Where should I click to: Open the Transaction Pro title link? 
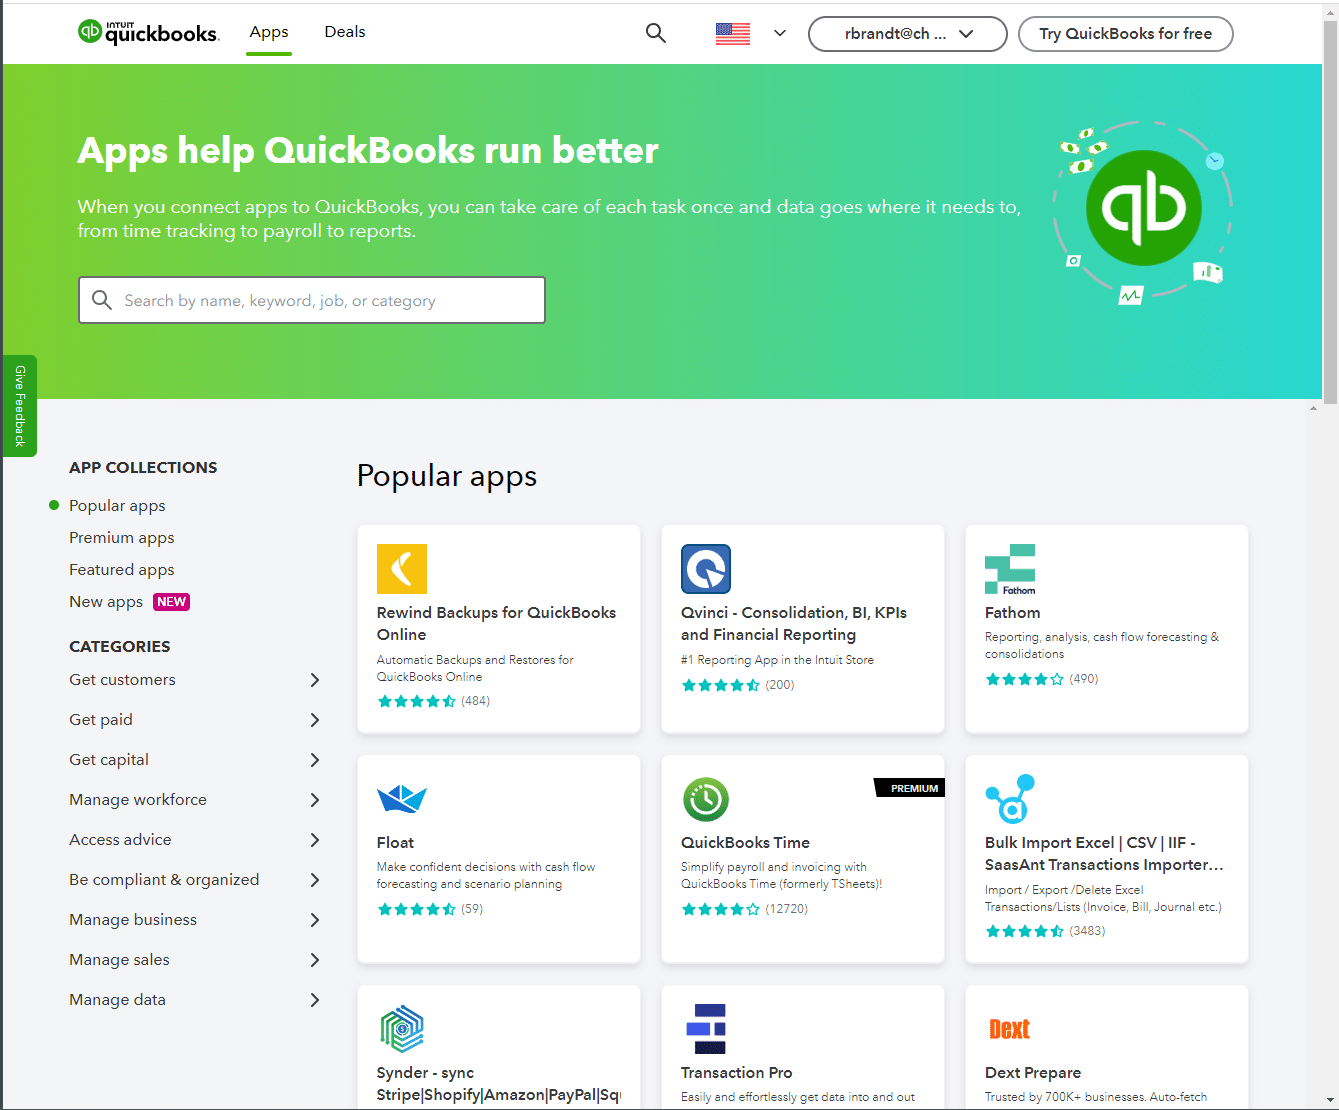[736, 1073]
